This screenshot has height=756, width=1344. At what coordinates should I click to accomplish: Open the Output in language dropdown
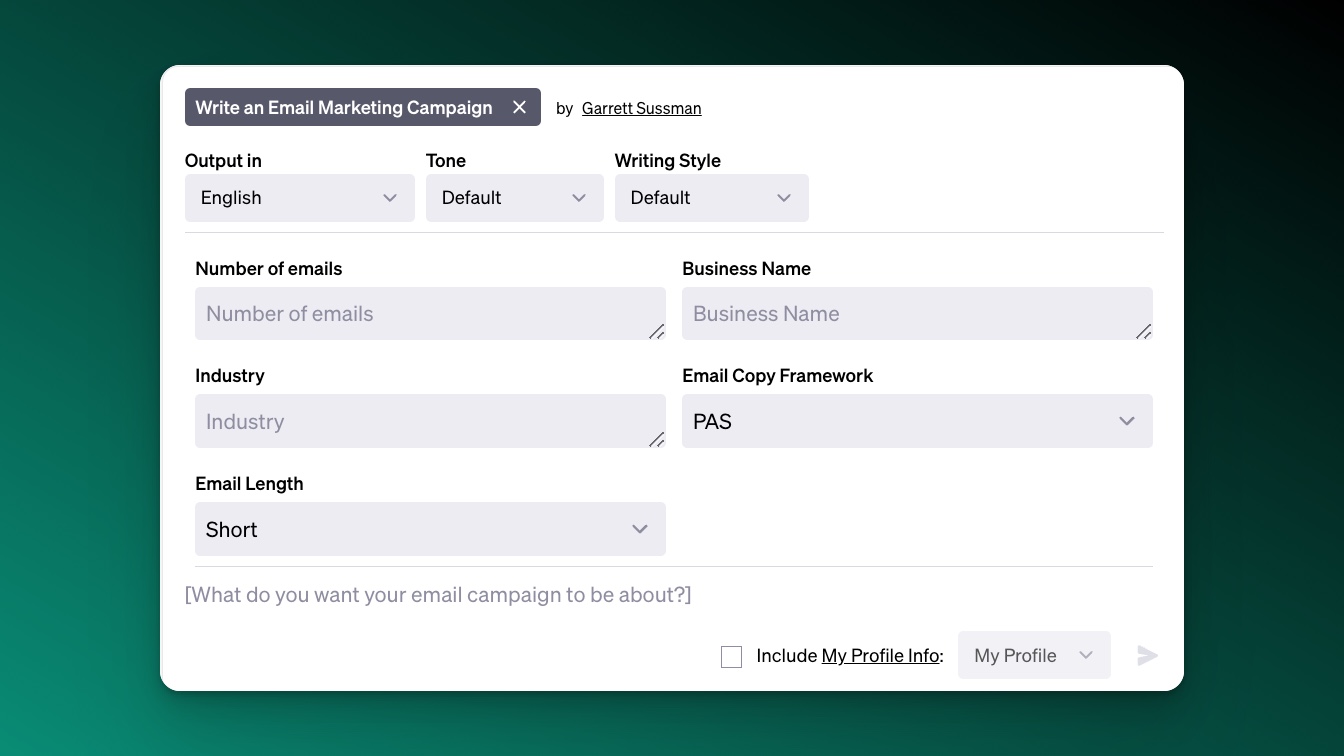tap(299, 198)
